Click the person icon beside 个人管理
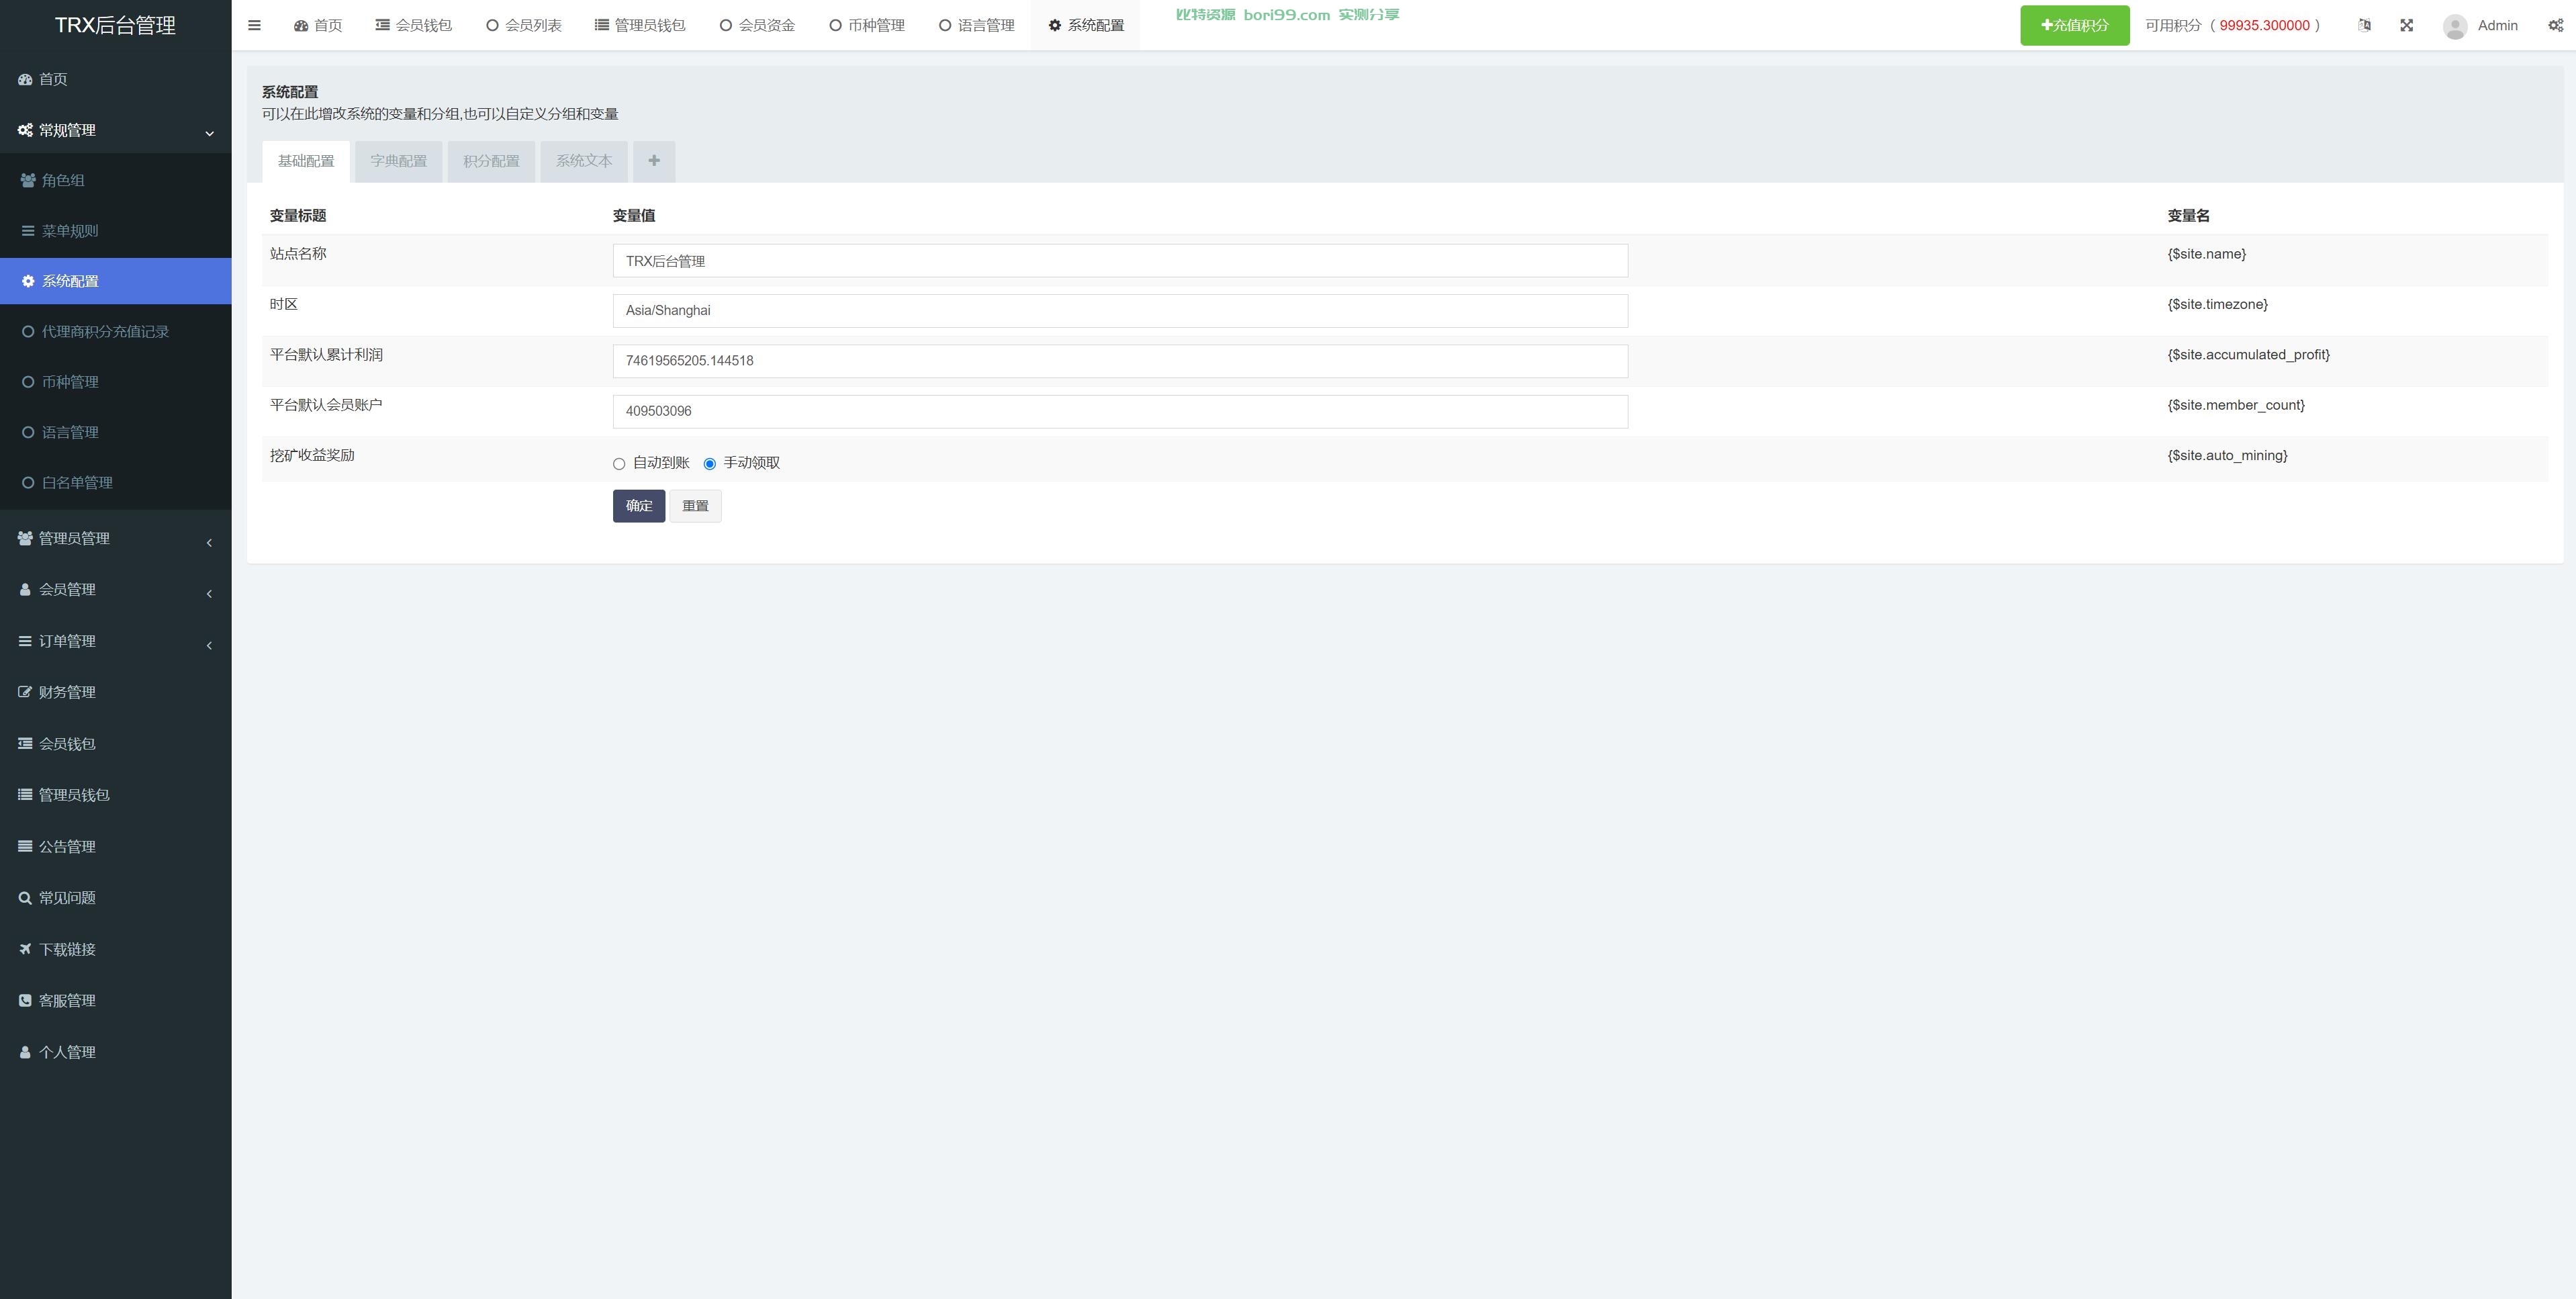The height and width of the screenshot is (1299, 2576). click(x=25, y=1052)
